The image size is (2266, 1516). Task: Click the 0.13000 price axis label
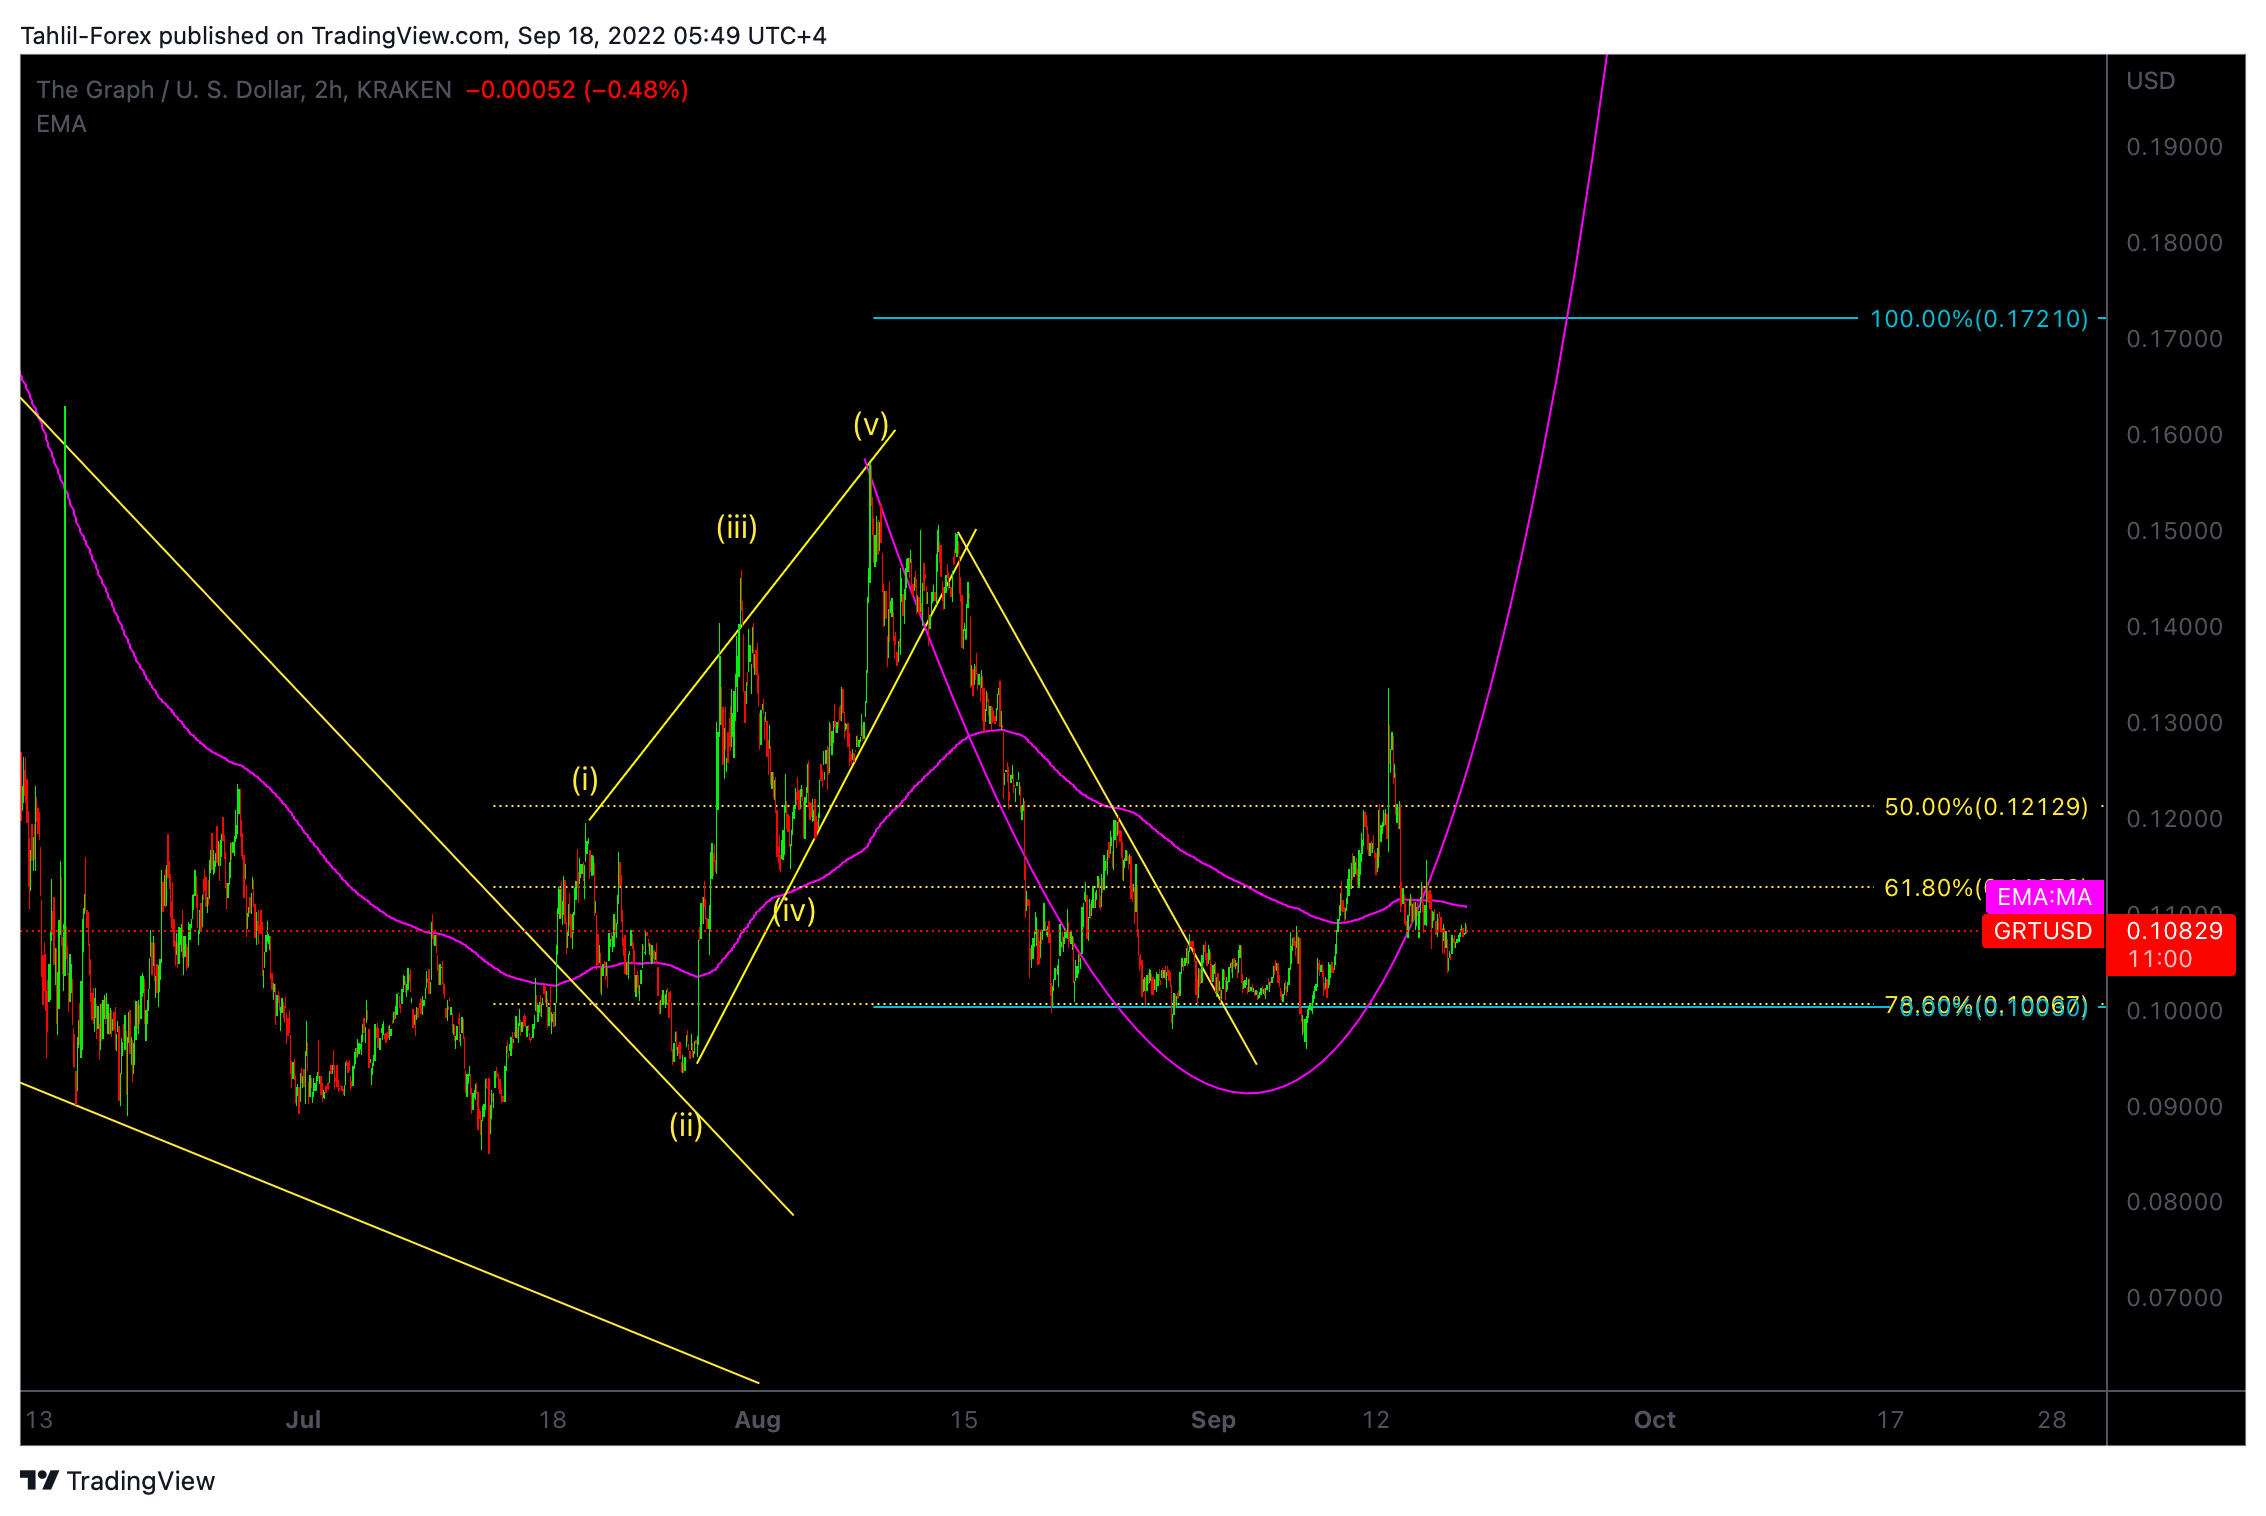click(x=2174, y=723)
